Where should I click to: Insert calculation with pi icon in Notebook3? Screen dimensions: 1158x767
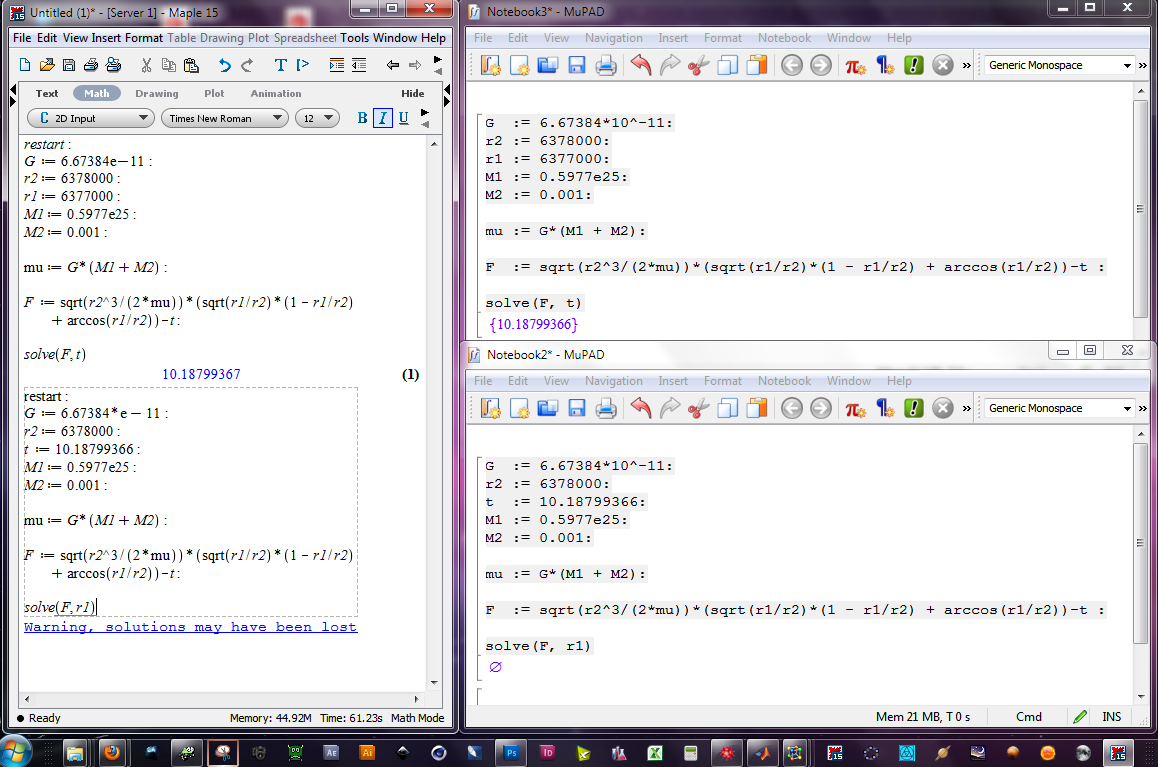click(855, 65)
